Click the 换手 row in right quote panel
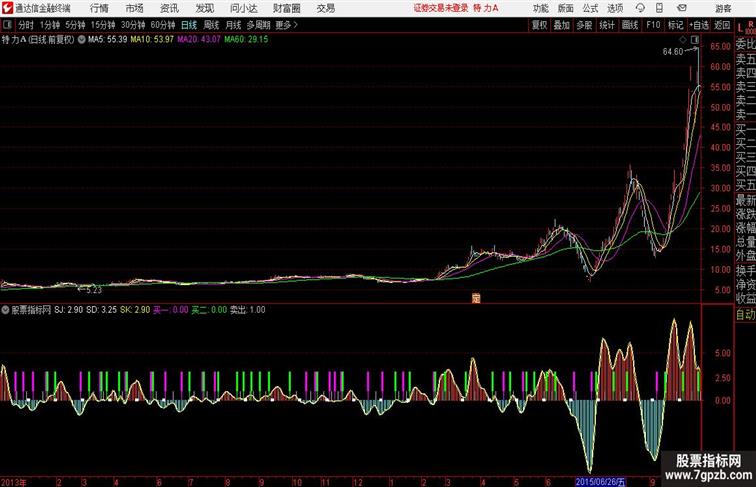Image resolution: width=756 pixels, height=487 pixels. tap(745, 271)
